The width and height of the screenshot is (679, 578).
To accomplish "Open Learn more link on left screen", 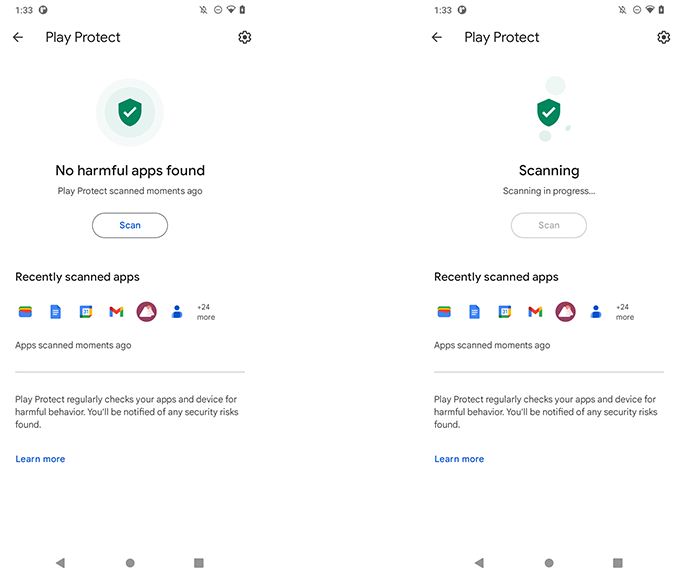I will [40, 459].
